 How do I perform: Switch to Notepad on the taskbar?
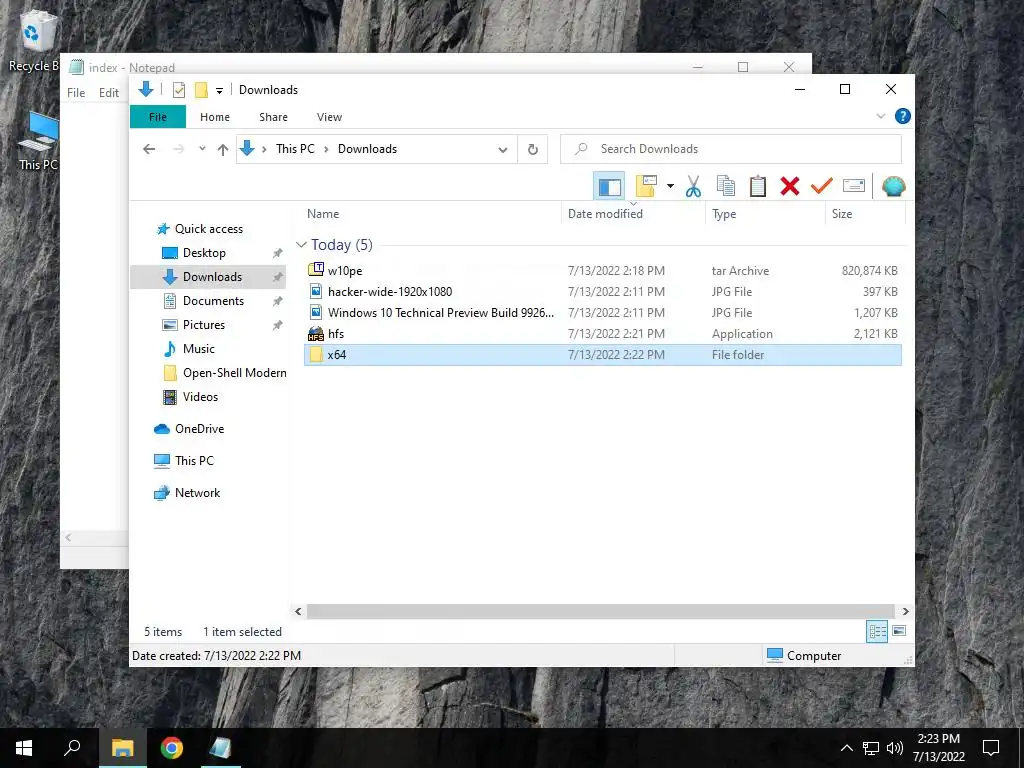[x=219, y=748]
